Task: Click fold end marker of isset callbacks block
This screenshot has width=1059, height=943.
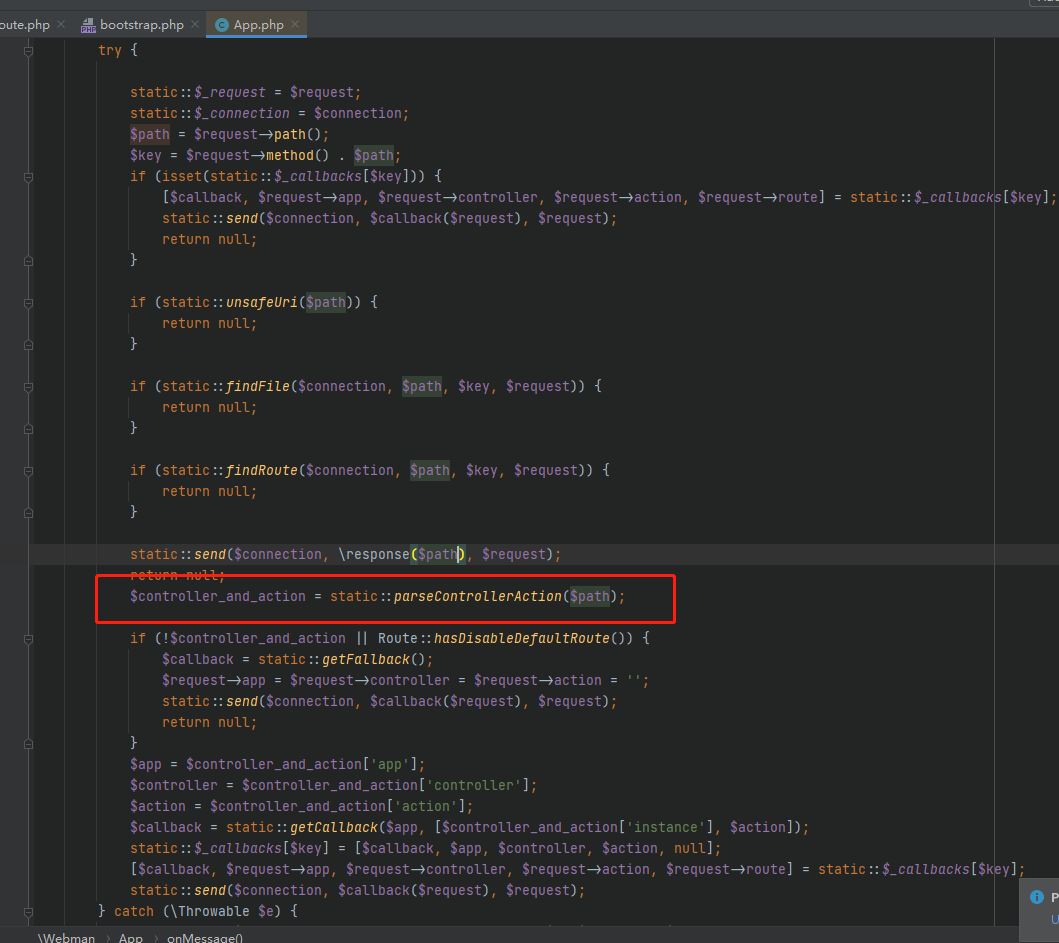Action: (x=28, y=261)
